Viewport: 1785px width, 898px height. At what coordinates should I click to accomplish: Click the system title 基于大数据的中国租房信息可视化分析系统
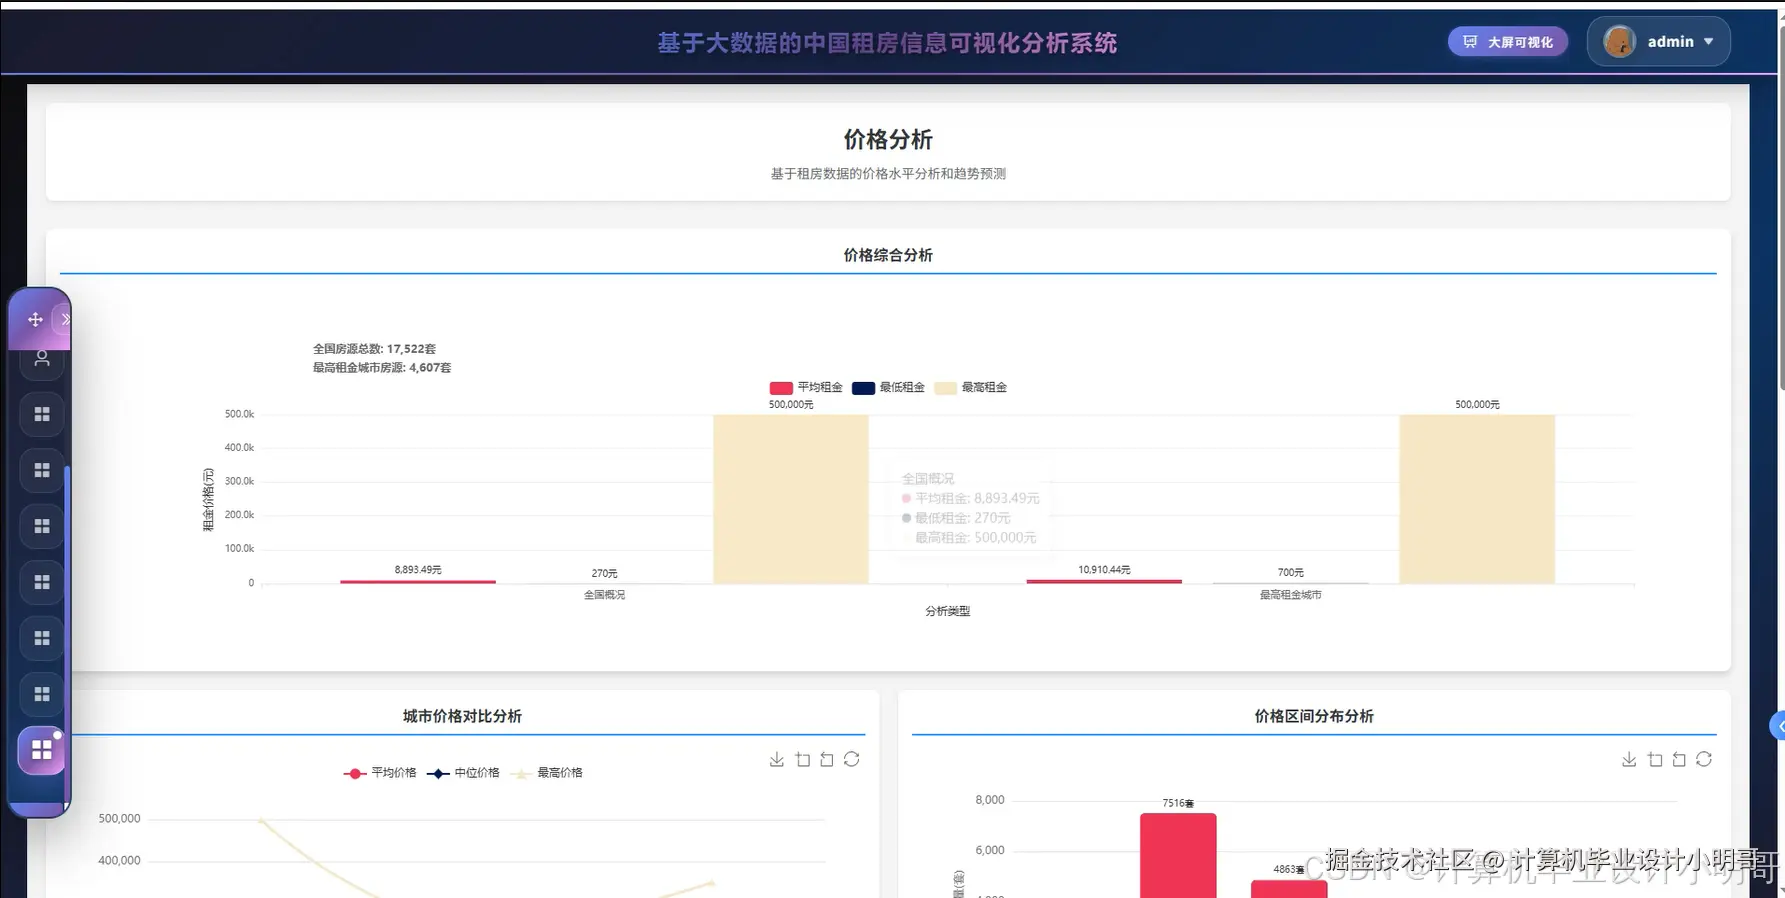click(887, 43)
